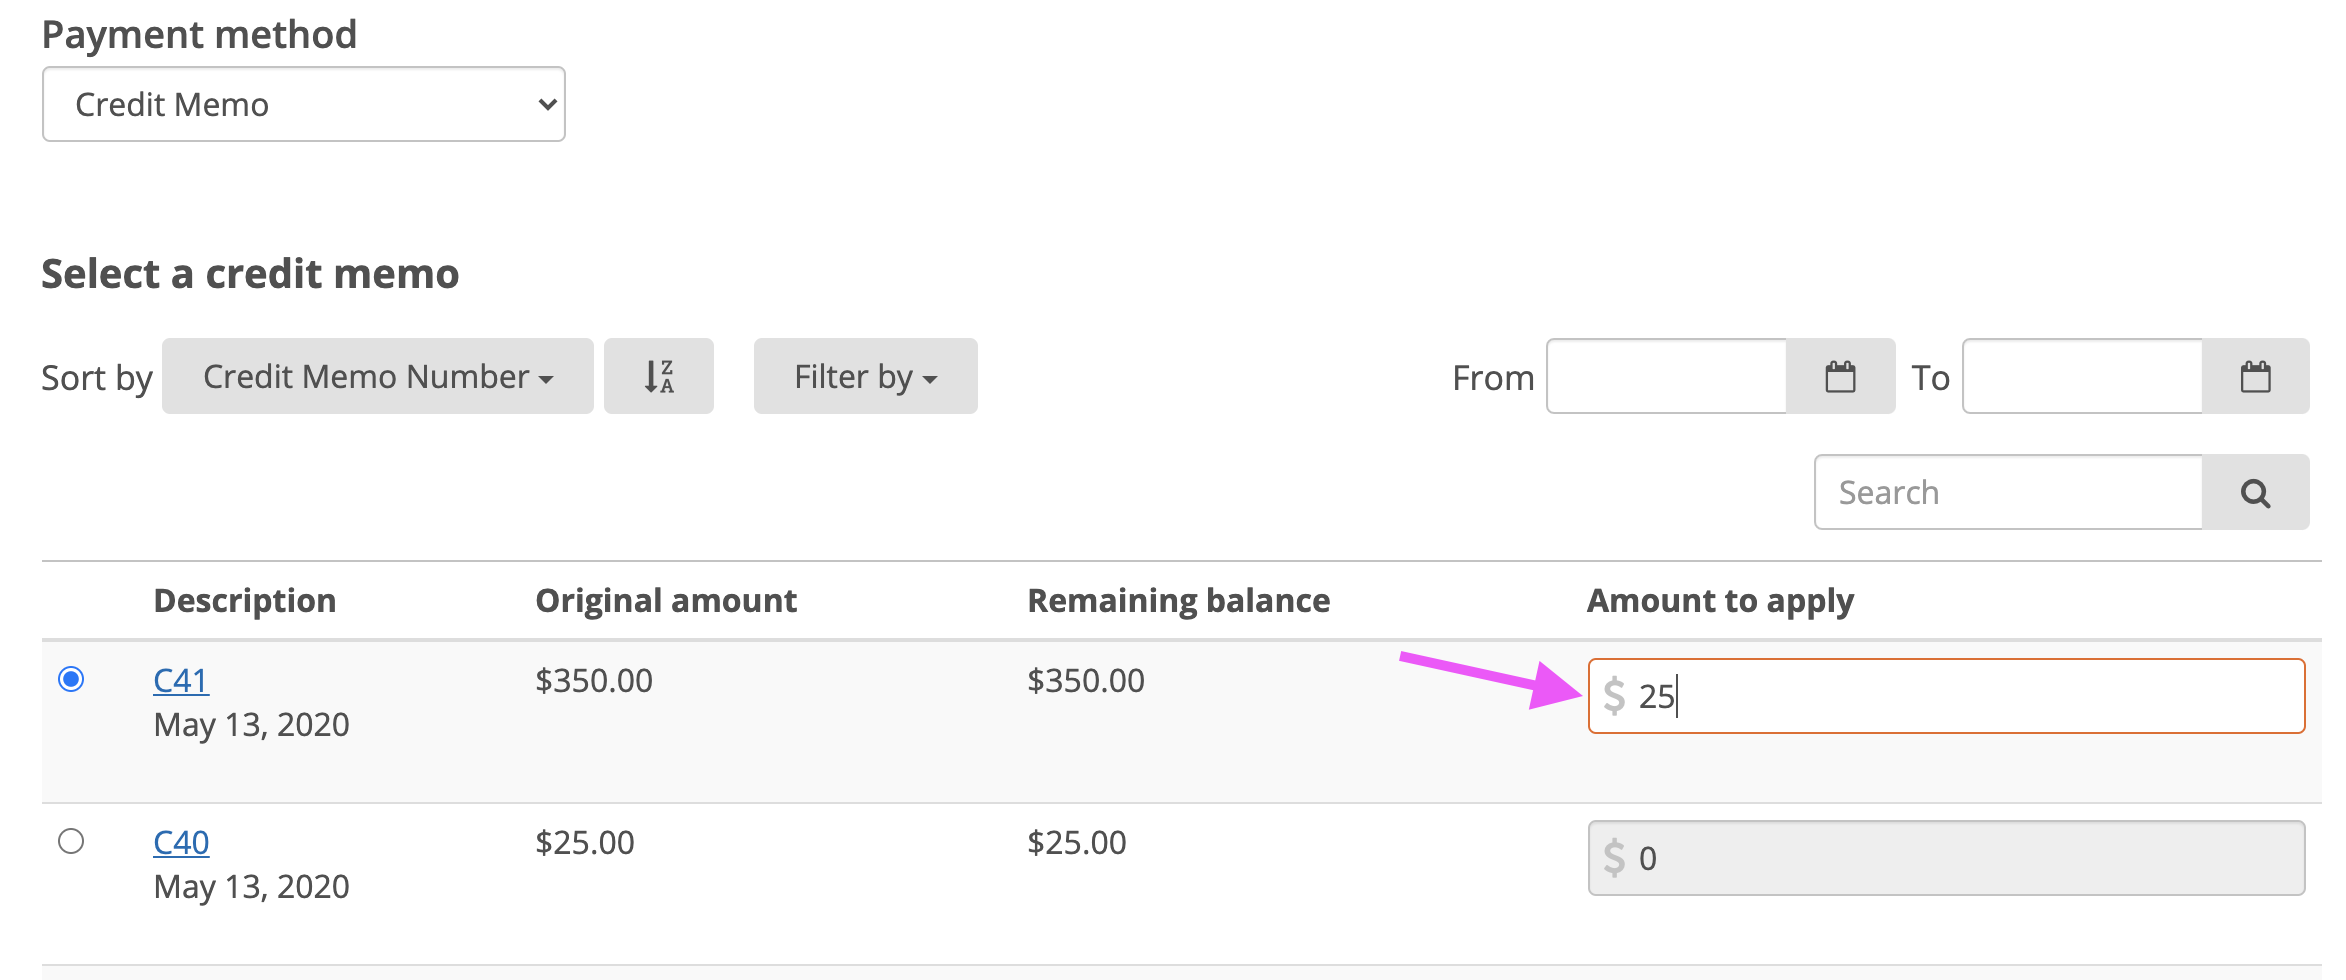Viewport: 2346px width, 980px height.
Task: Expand the Filter by dropdown
Action: [866, 376]
